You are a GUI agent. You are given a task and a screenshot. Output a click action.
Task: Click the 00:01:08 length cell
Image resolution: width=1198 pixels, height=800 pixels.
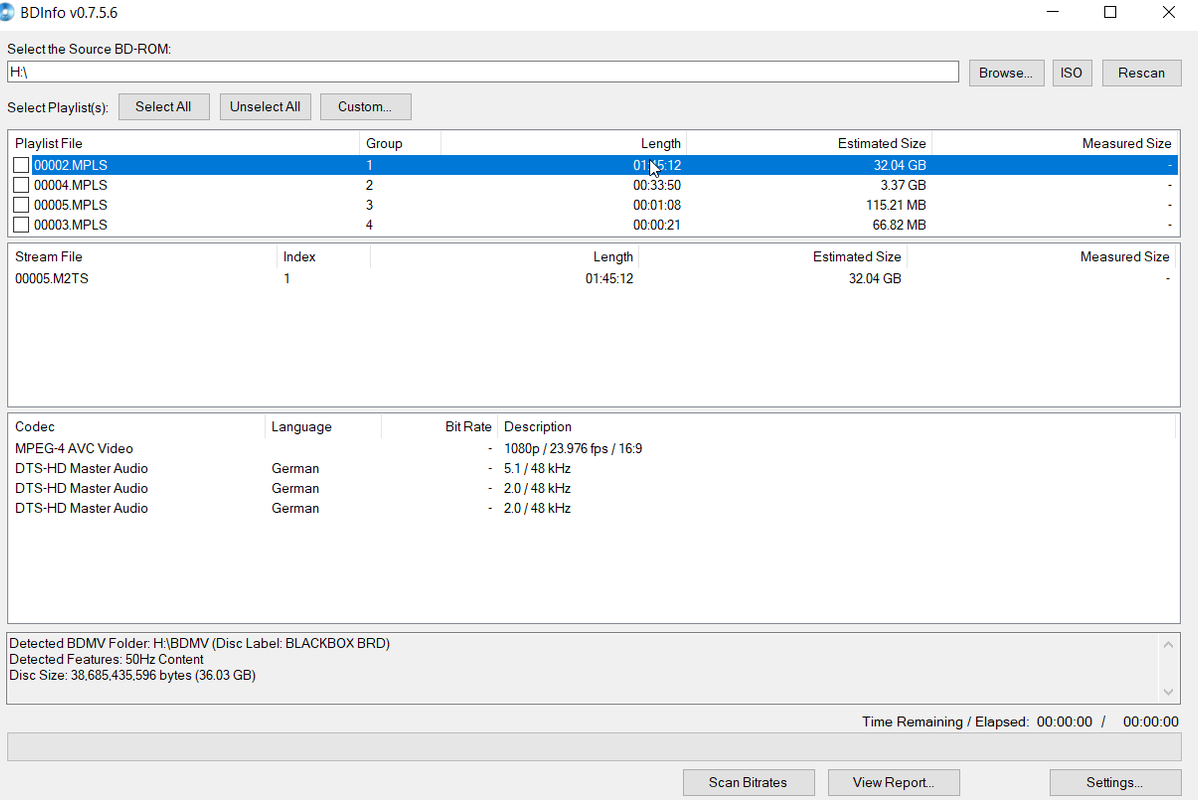click(x=656, y=205)
